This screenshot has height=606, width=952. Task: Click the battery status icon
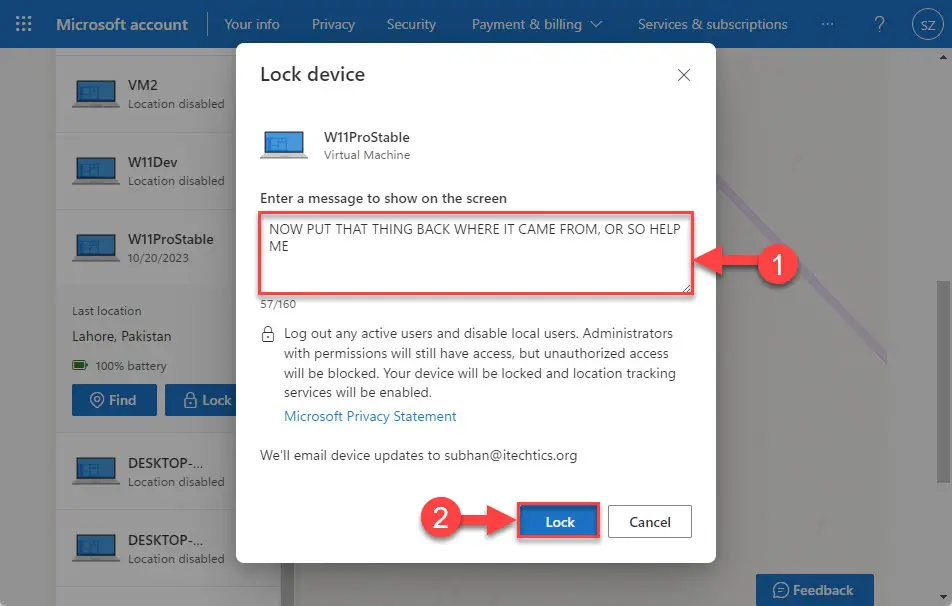click(x=80, y=366)
